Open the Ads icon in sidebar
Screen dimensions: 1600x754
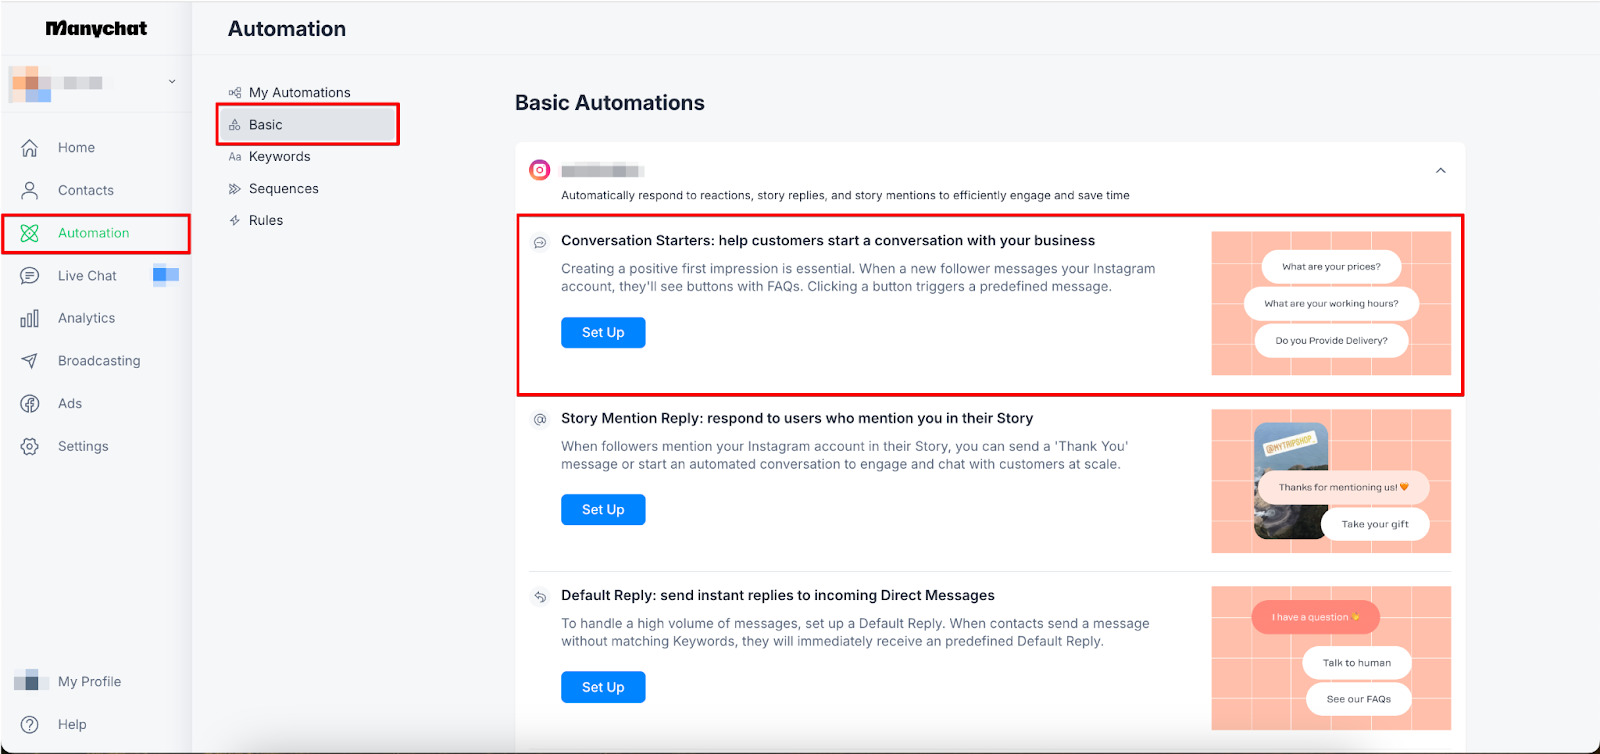point(30,404)
